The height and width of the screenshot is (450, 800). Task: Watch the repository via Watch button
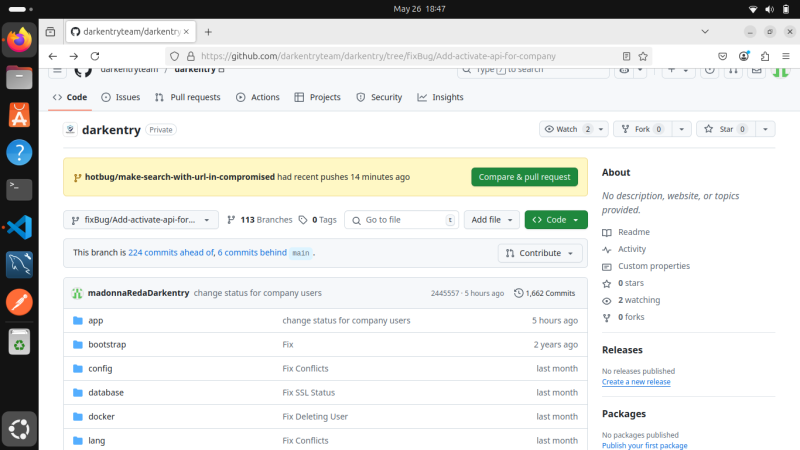point(568,129)
